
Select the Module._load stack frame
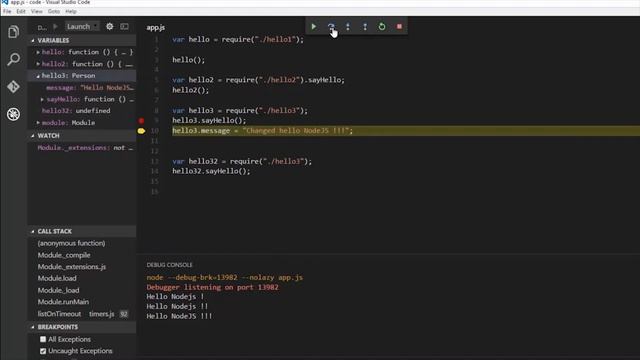tap(82, 290)
